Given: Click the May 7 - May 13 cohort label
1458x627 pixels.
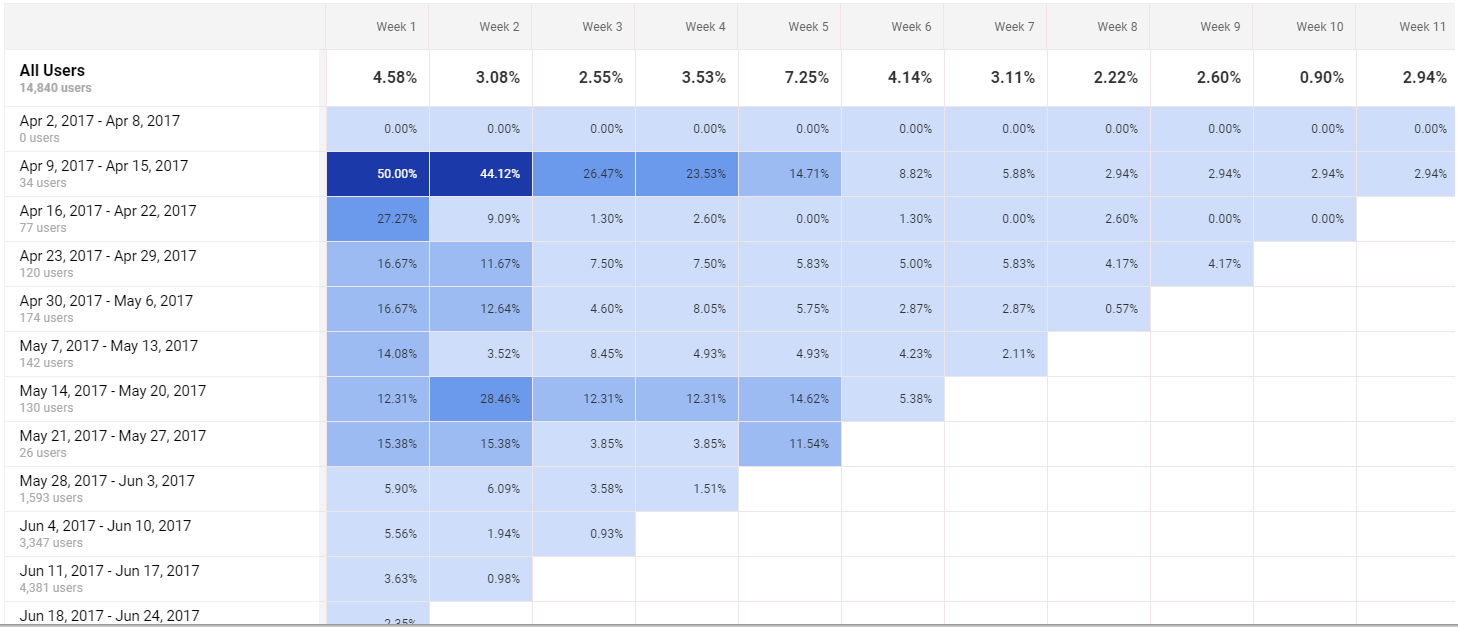Looking at the screenshot, I should [x=100, y=345].
